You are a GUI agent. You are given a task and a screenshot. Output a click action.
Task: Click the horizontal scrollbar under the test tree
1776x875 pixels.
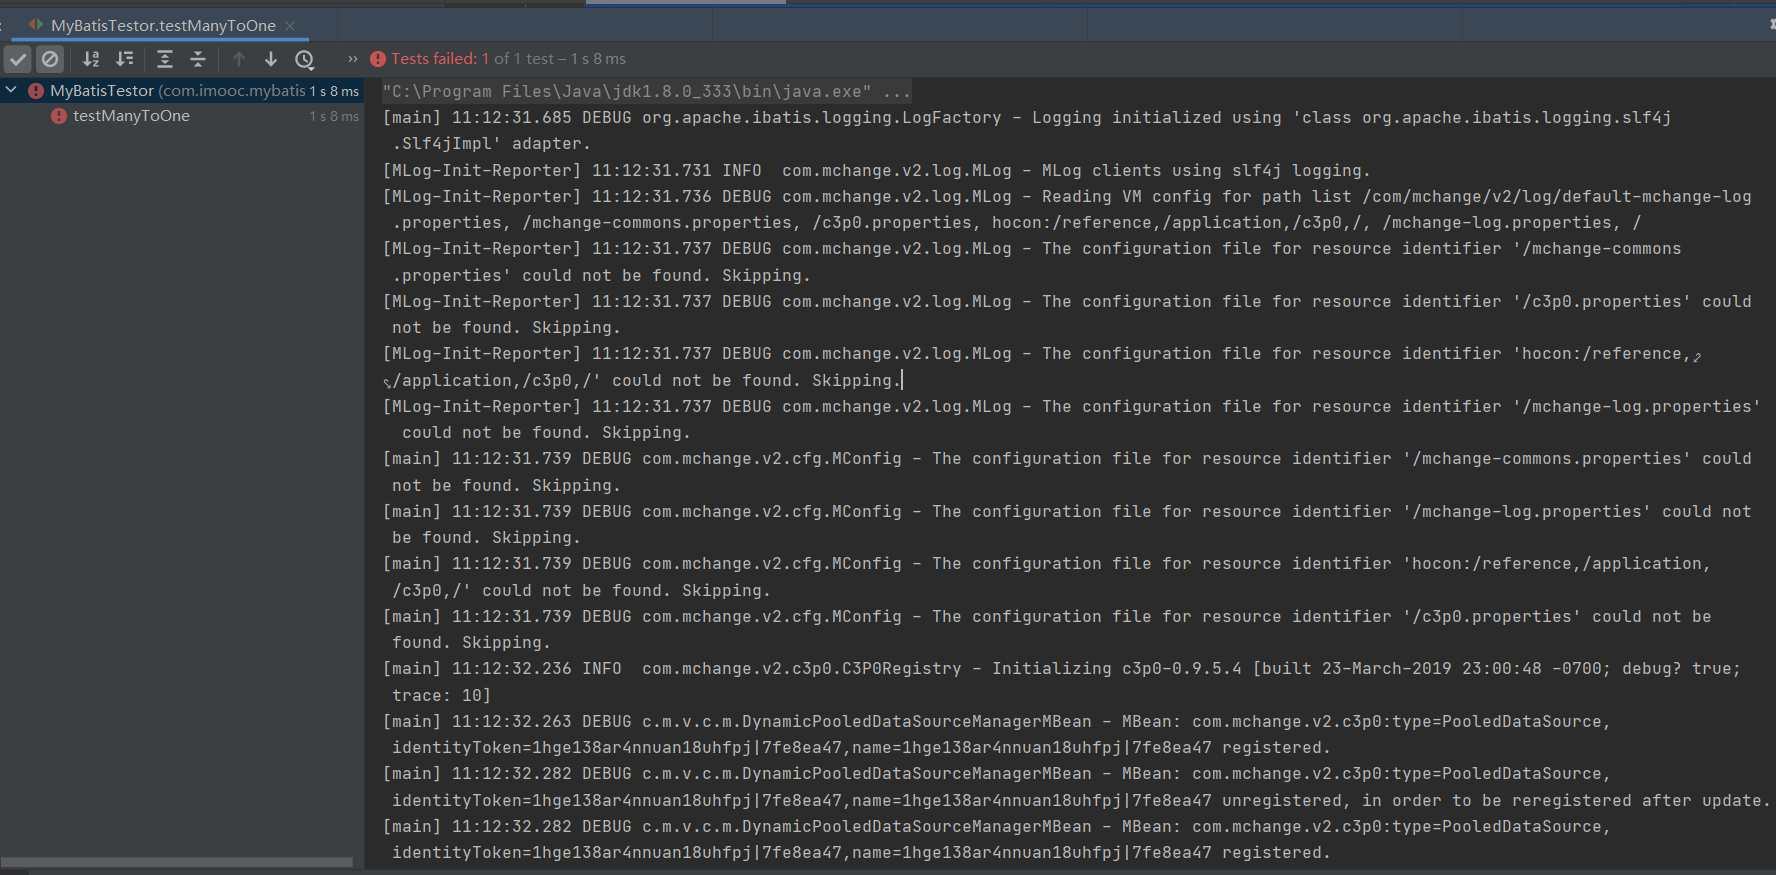(177, 862)
